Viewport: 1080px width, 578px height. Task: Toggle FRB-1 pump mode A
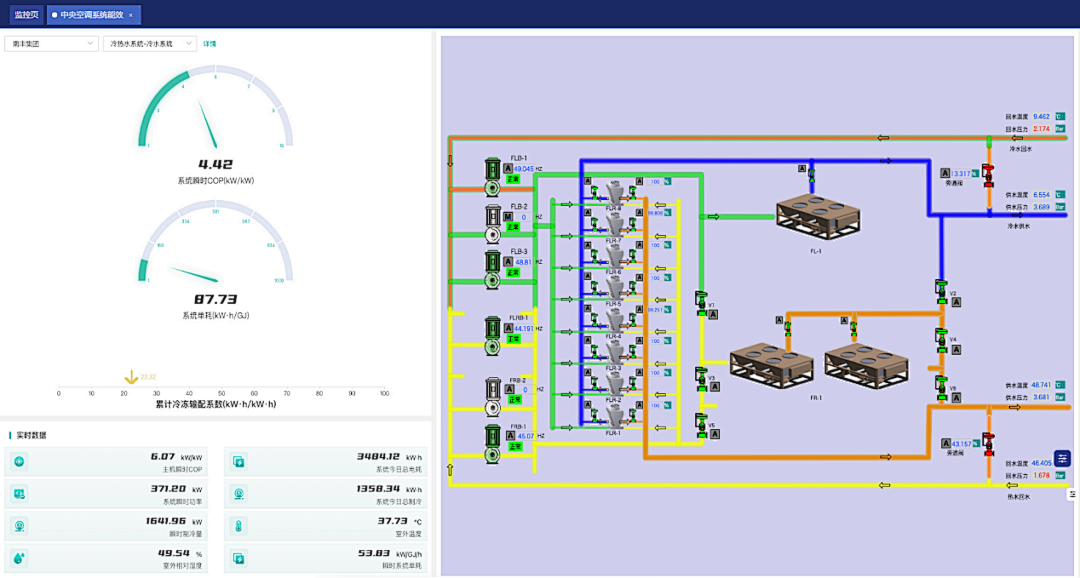(510, 436)
